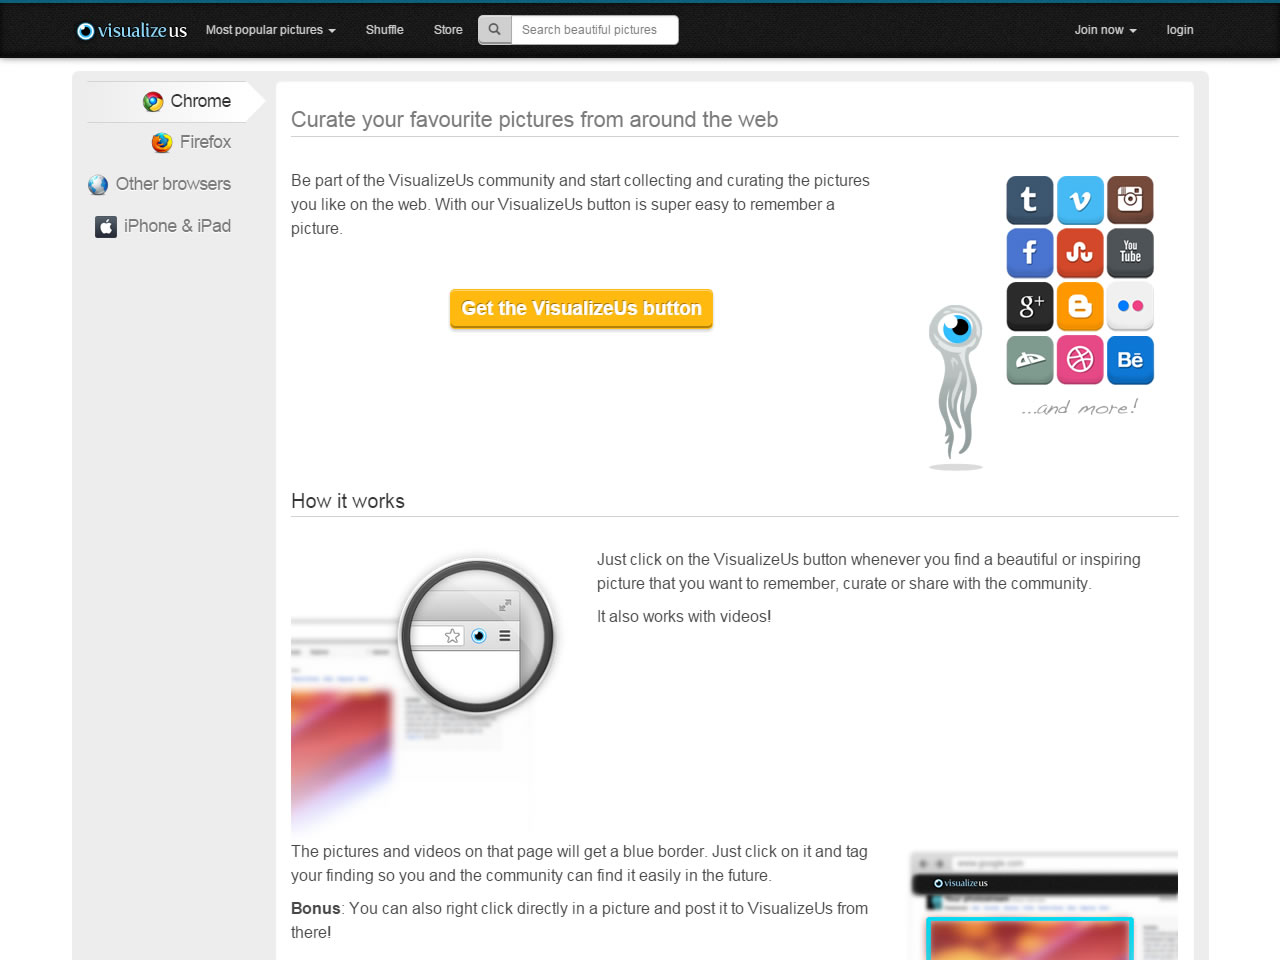
Task: Click Get the VisualizeUs button
Action: click(581, 308)
